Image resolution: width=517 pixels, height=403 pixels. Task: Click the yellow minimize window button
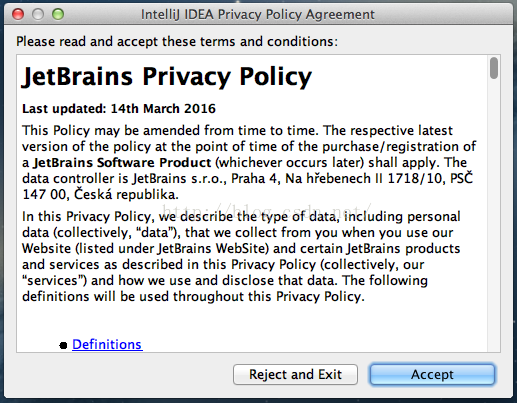[x=38, y=14]
